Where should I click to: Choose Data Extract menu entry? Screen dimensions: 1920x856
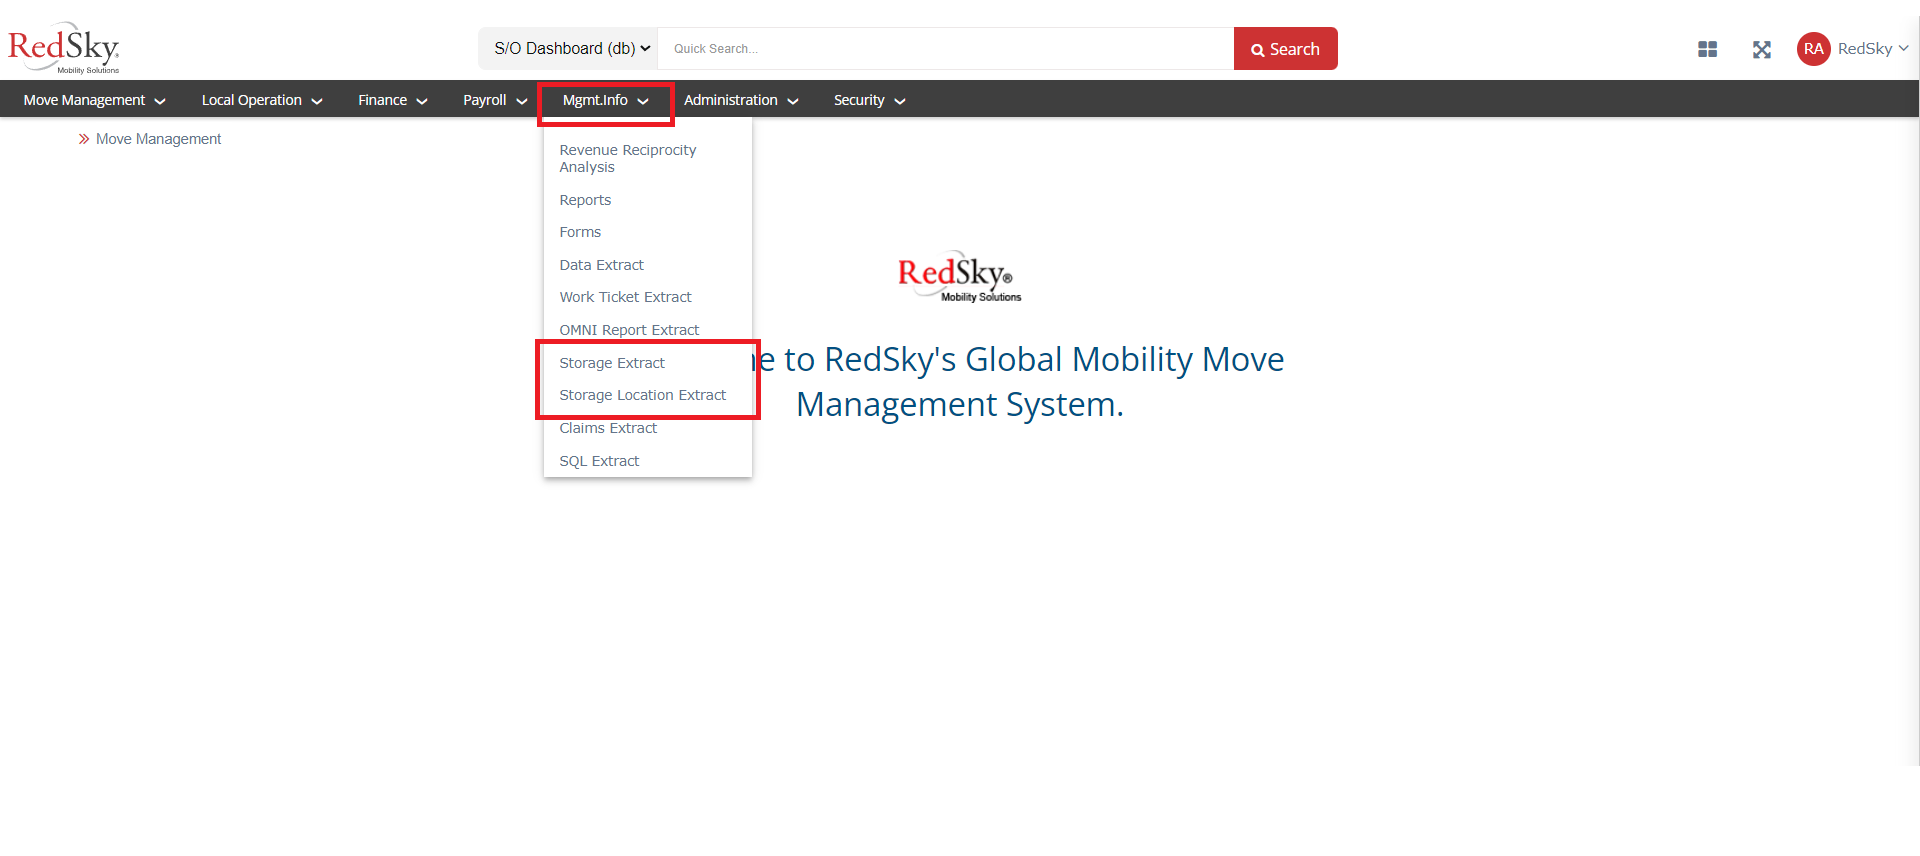tap(602, 265)
